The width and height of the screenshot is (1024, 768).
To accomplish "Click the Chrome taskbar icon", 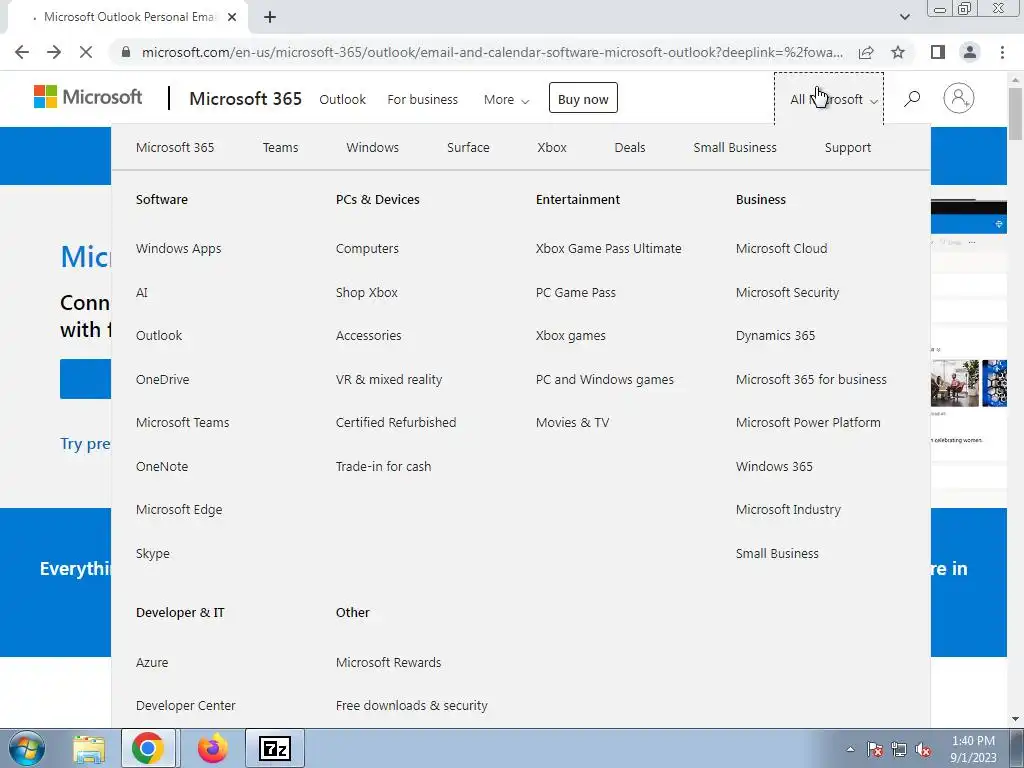I will pyautogui.click(x=148, y=748).
